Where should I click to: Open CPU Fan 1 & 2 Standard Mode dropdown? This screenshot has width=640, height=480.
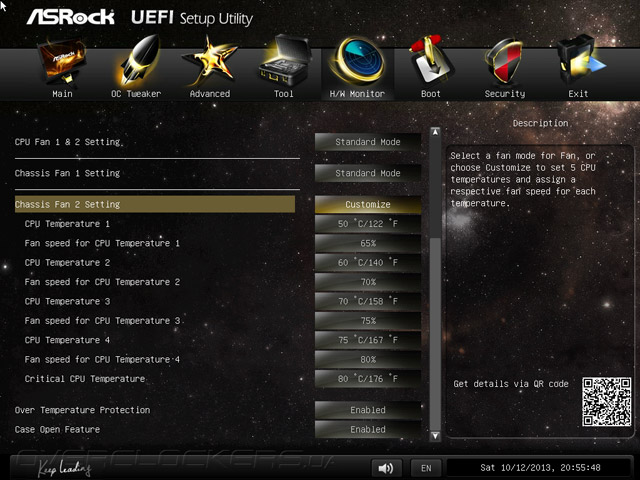click(368, 142)
